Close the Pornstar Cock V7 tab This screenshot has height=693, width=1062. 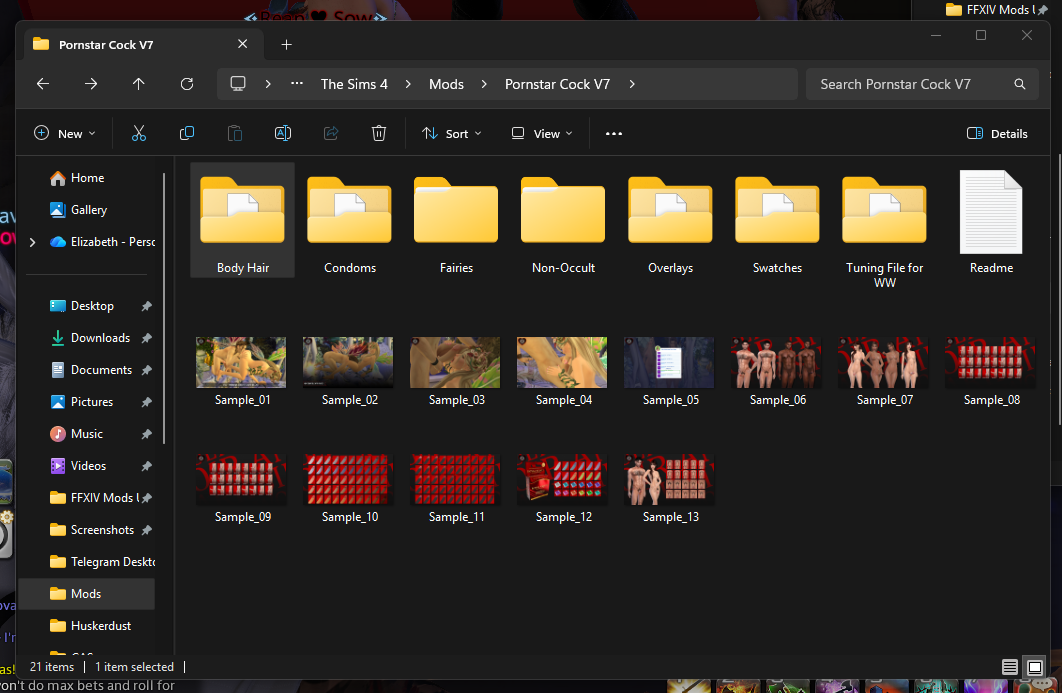[242, 44]
